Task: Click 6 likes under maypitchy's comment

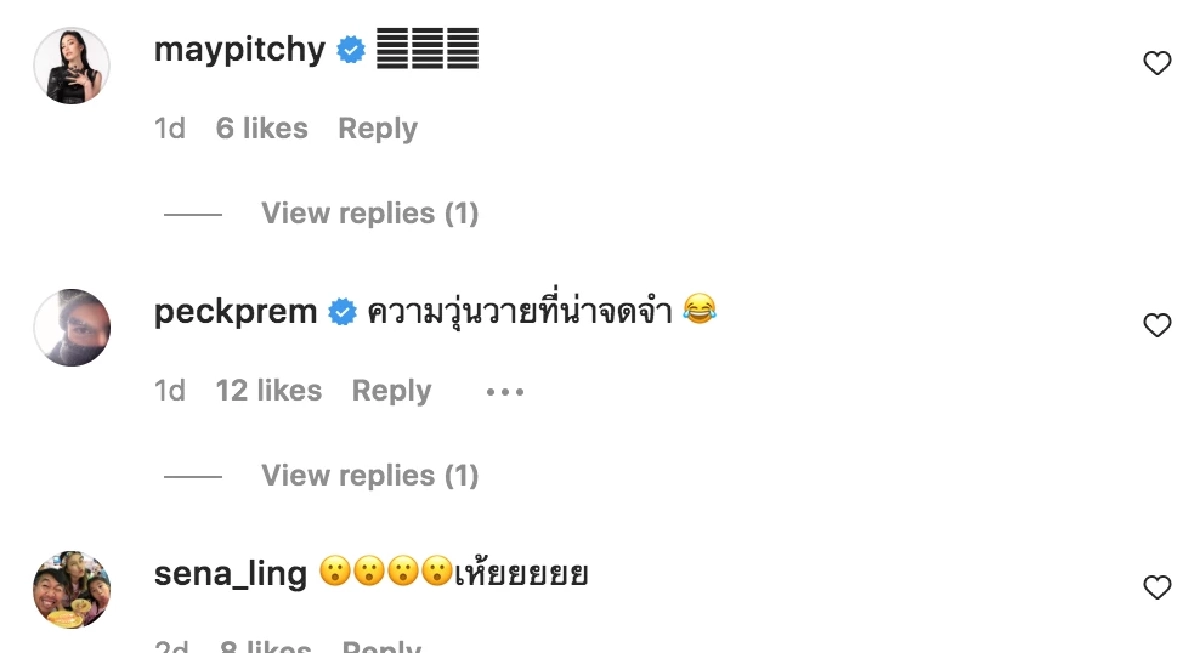Action: [262, 127]
